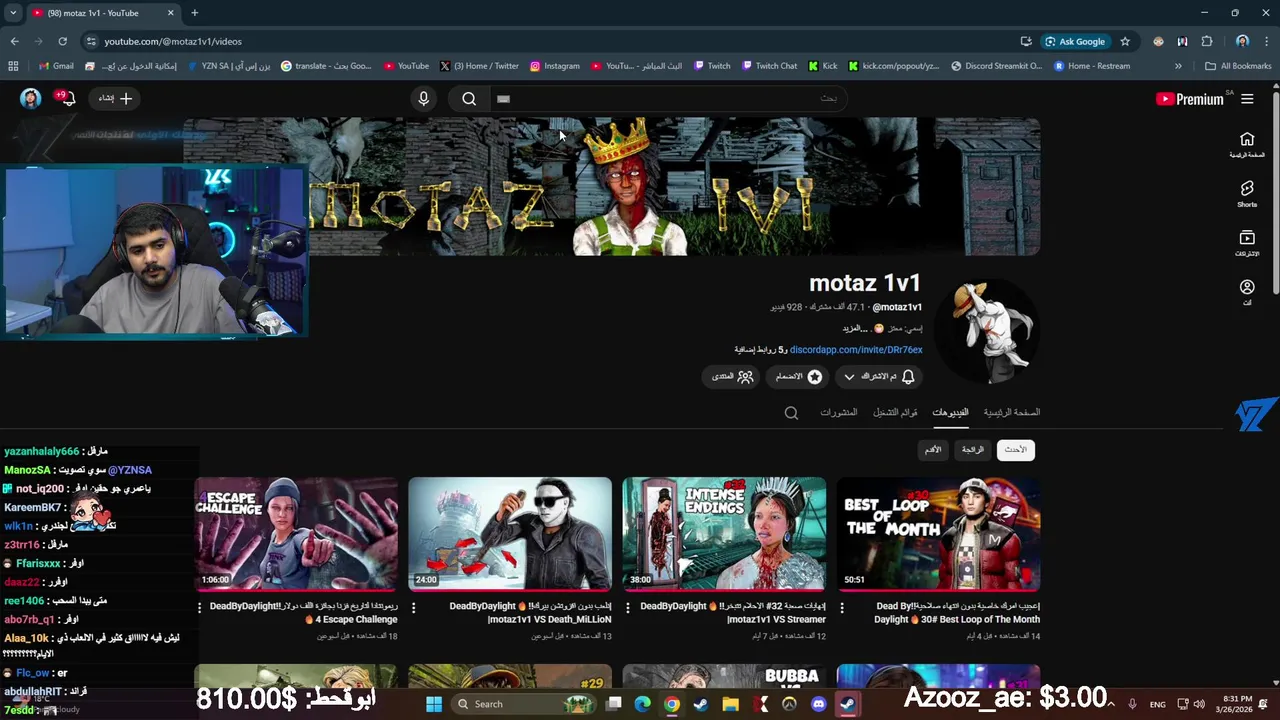The width and height of the screenshot is (1280, 720).
Task: Expand the subscribed notification dropdown
Action: (x=849, y=377)
